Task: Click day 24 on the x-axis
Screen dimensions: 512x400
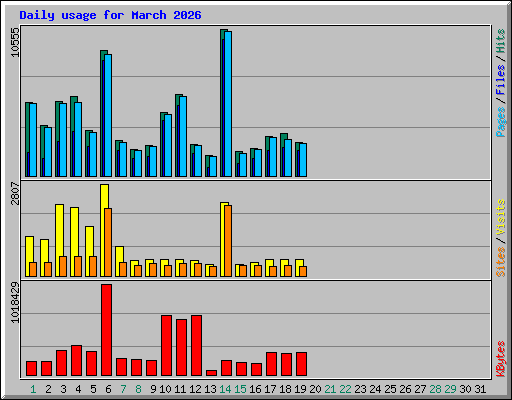Action: coord(375,389)
